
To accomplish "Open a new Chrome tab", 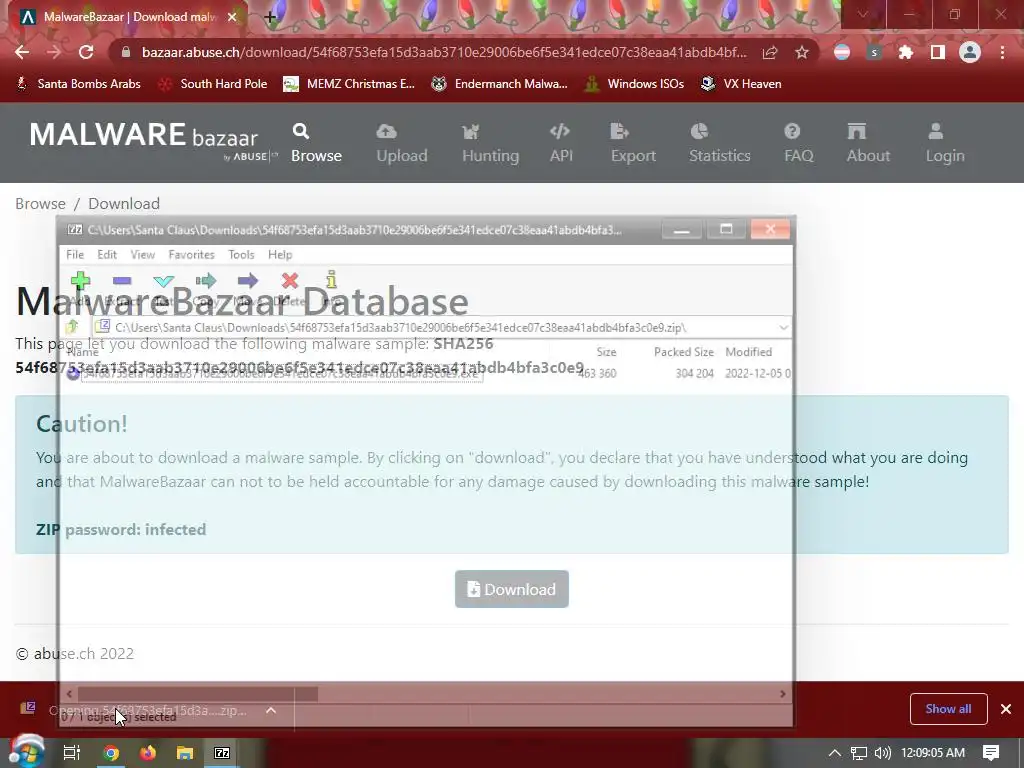I will 270,17.
